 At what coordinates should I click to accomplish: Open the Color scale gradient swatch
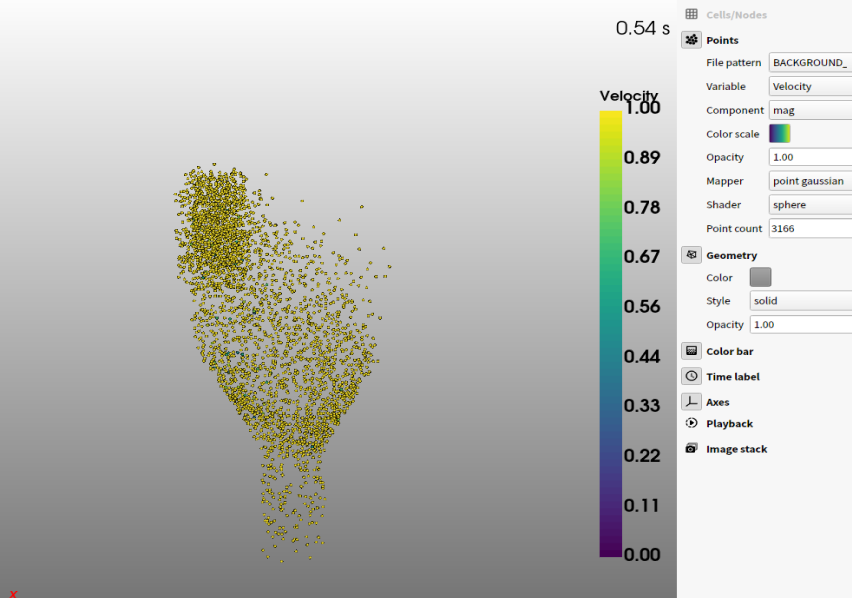click(779, 134)
